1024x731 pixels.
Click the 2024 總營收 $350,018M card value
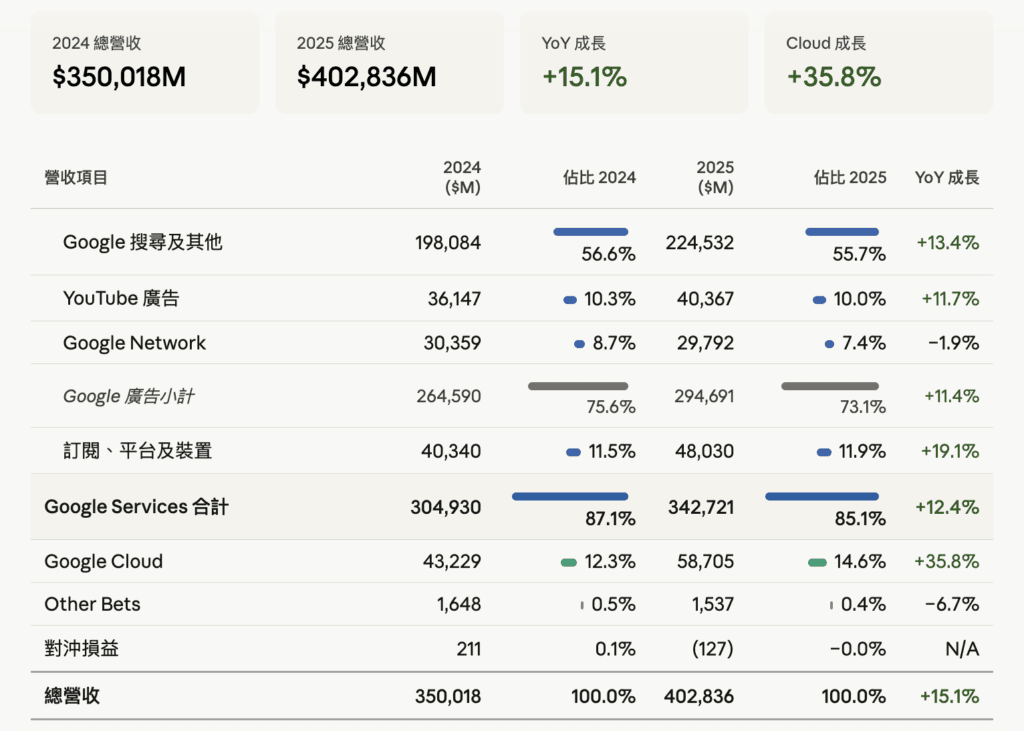pyautogui.click(x=119, y=77)
